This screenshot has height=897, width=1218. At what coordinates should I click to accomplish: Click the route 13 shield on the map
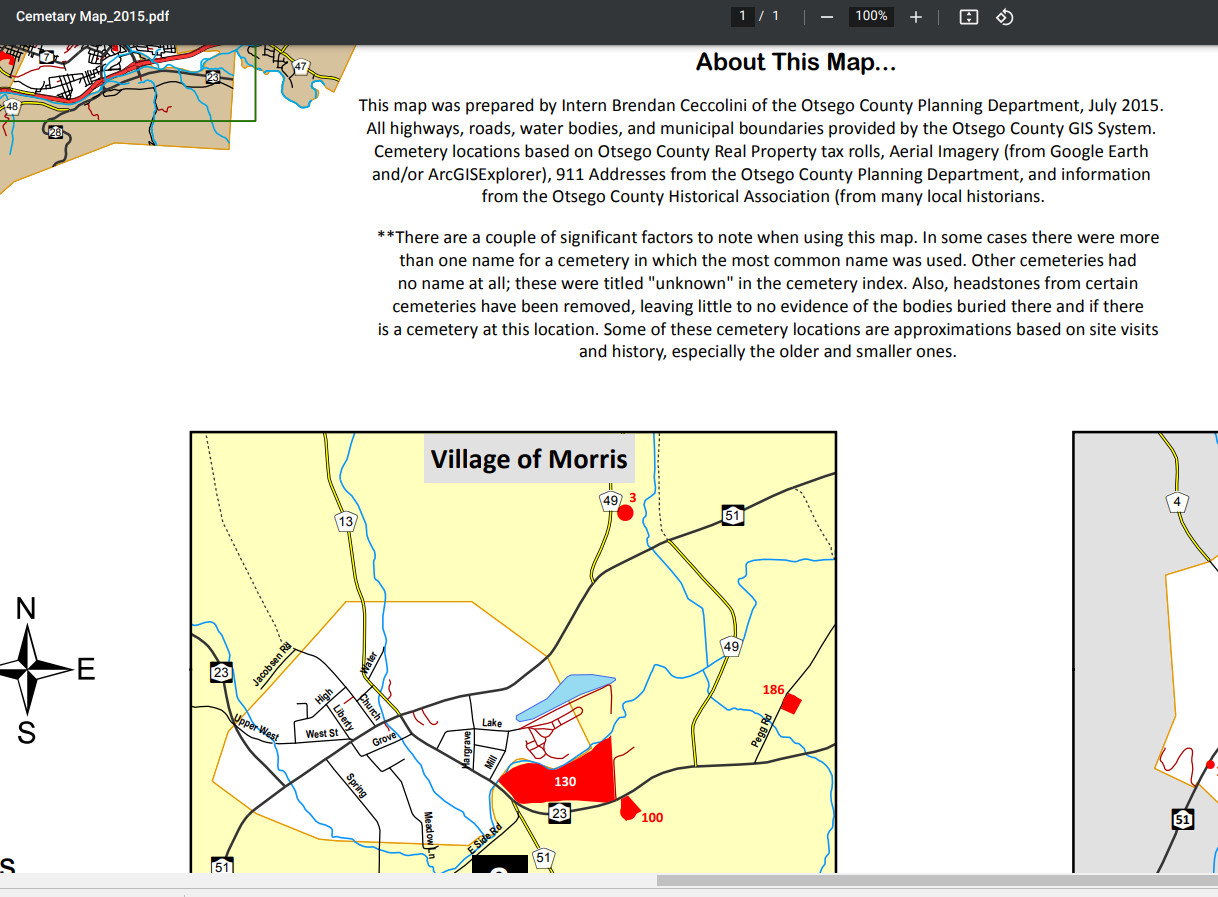tap(346, 521)
